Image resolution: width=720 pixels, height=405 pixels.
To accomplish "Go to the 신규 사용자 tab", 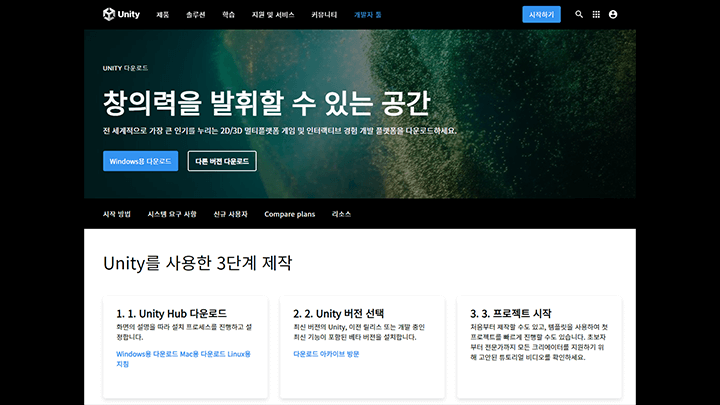I will (x=231, y=214).
